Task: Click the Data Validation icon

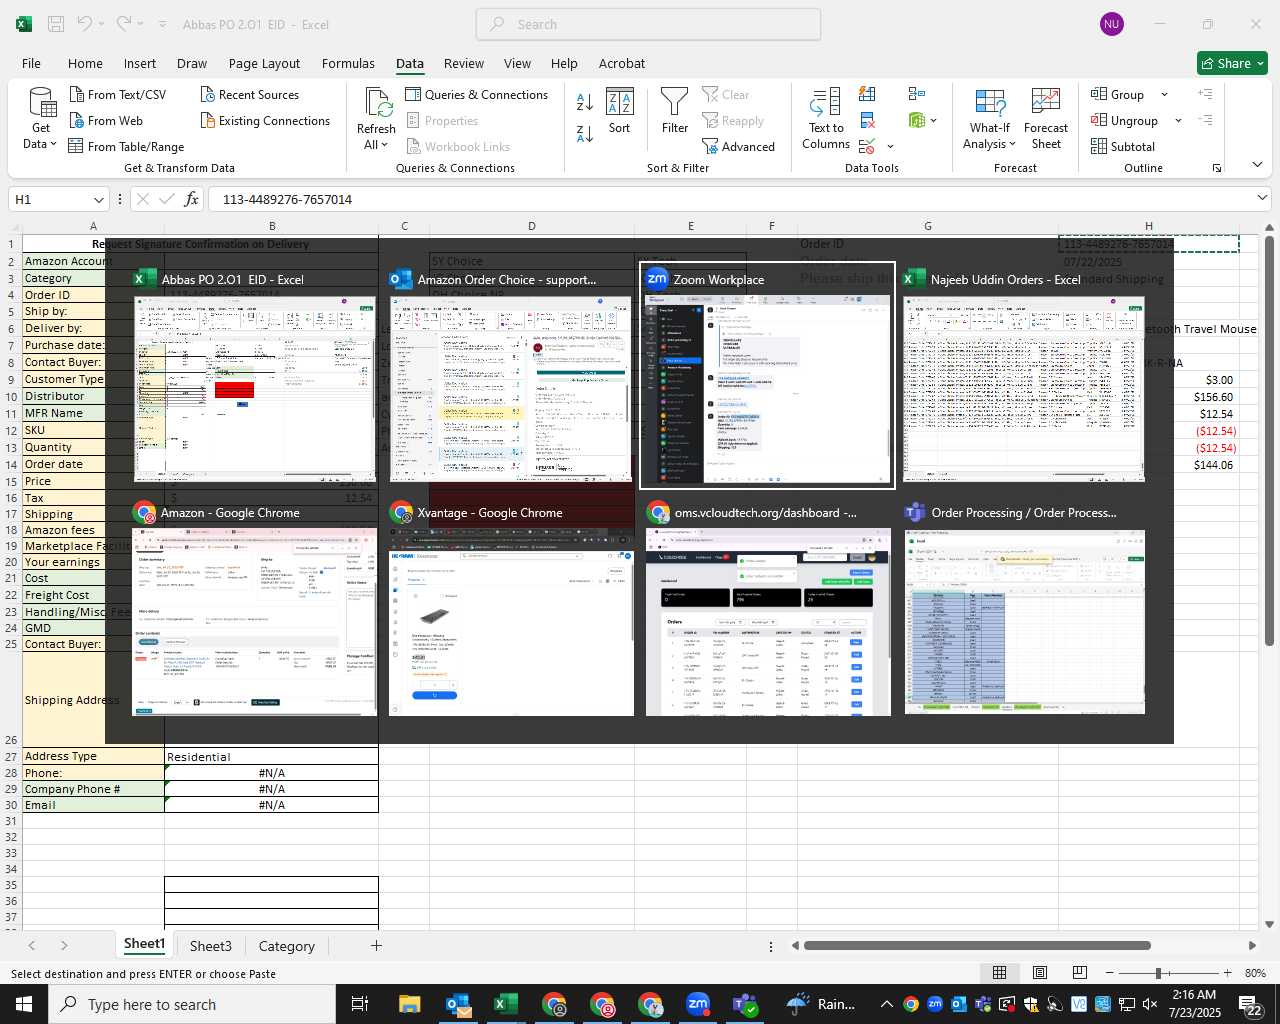Action: coord(867,147)
